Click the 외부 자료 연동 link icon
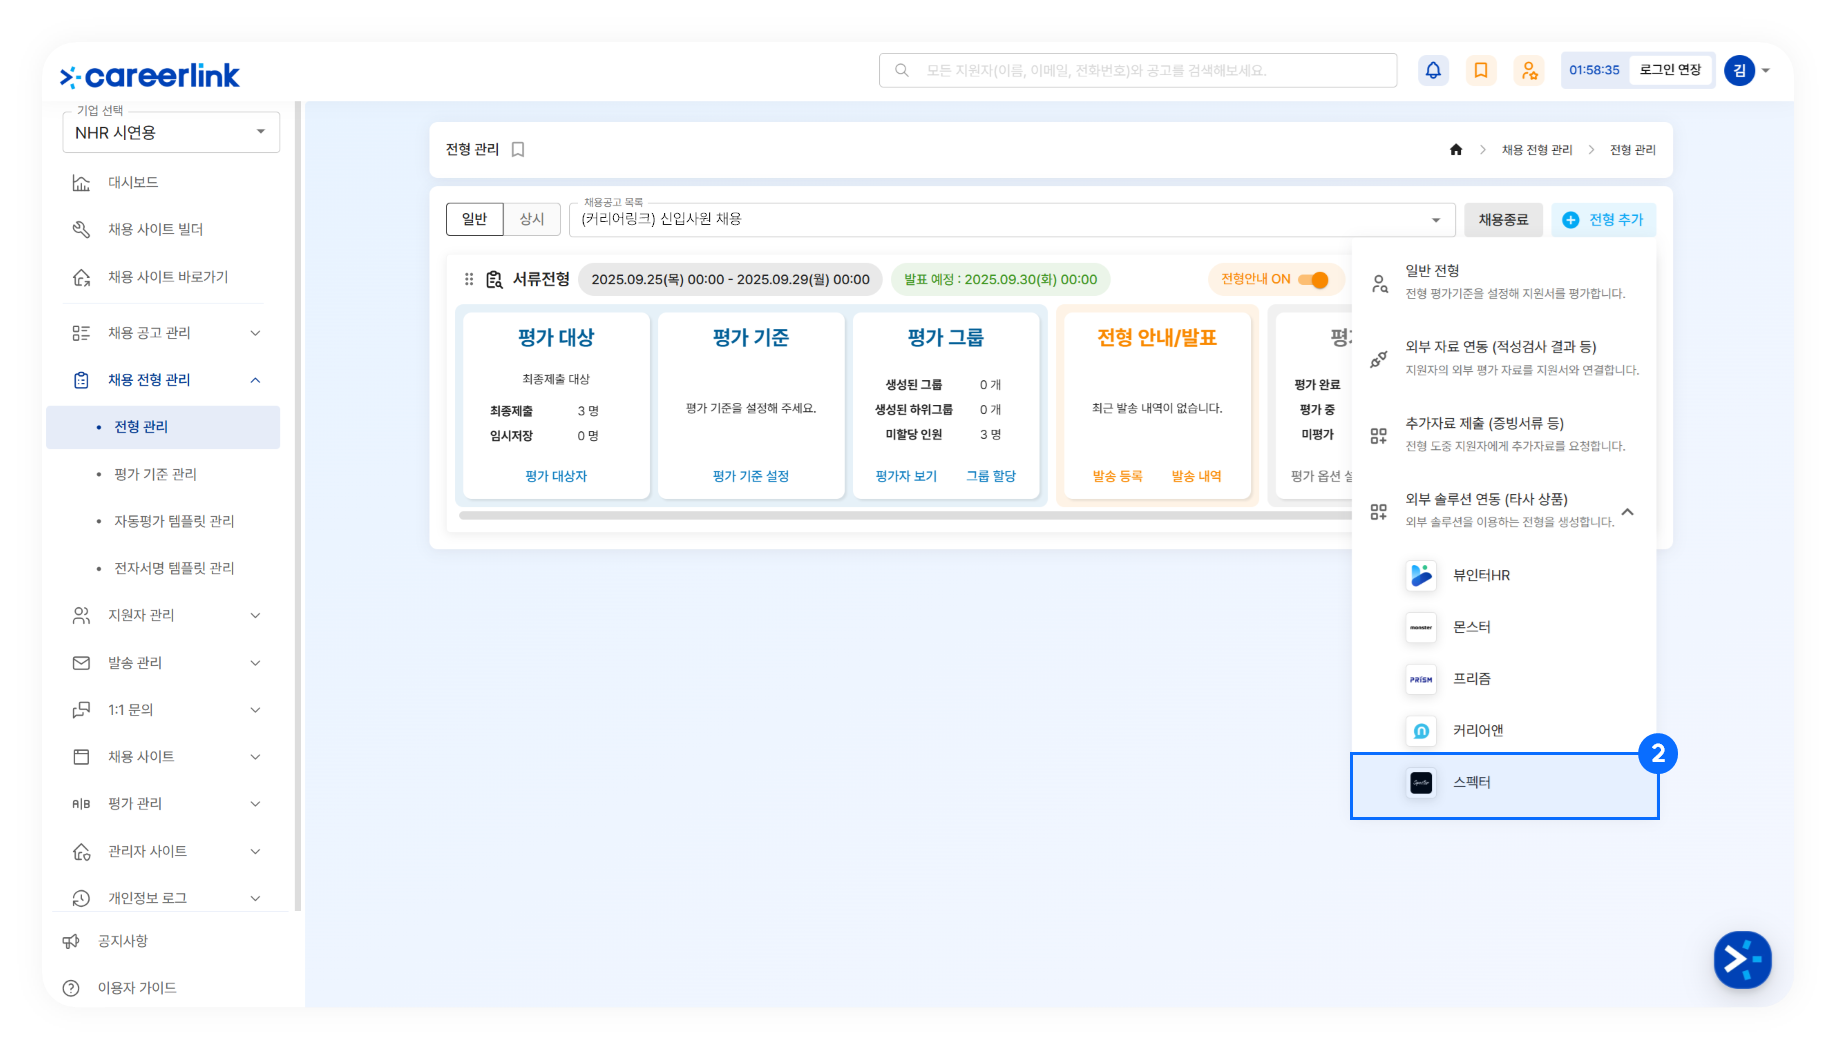Image resolution: width=1836 pixels, height=1049 pixels. tap(1379, 359)
